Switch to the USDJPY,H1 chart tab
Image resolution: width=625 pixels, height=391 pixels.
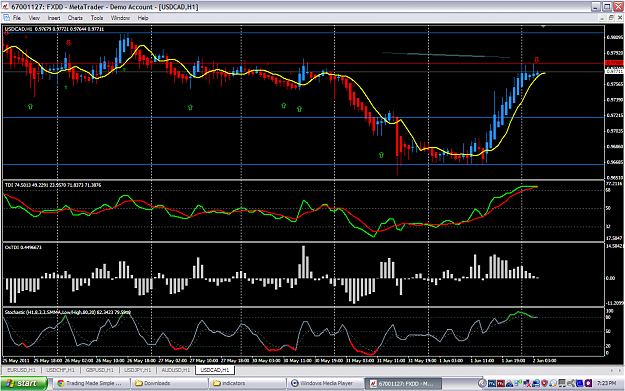pos(138,370)
